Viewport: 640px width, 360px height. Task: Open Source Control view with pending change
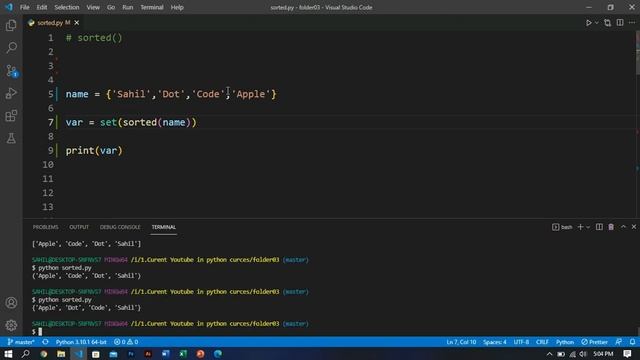point(11,71)
